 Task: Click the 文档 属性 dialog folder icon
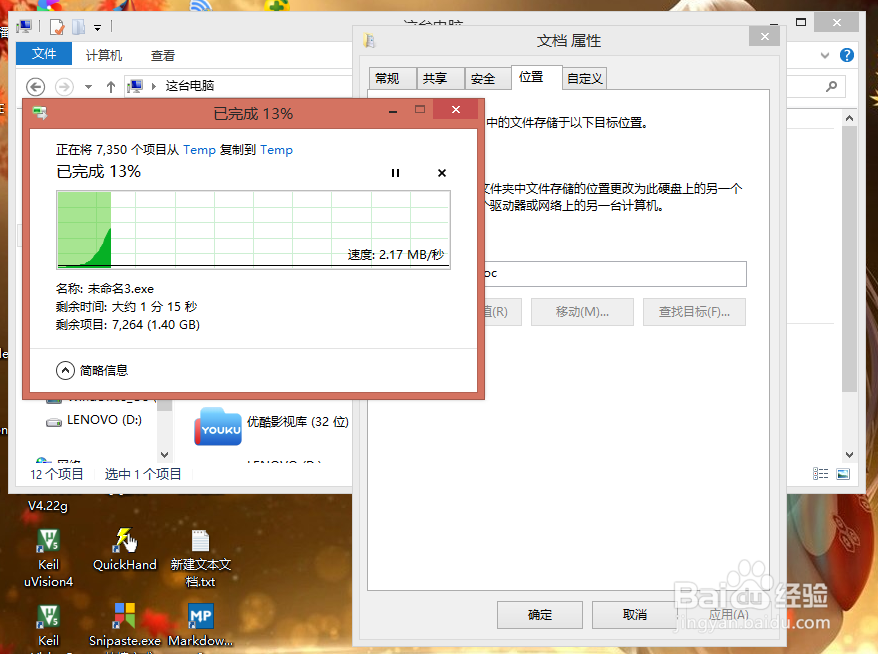tap(369, 41)
